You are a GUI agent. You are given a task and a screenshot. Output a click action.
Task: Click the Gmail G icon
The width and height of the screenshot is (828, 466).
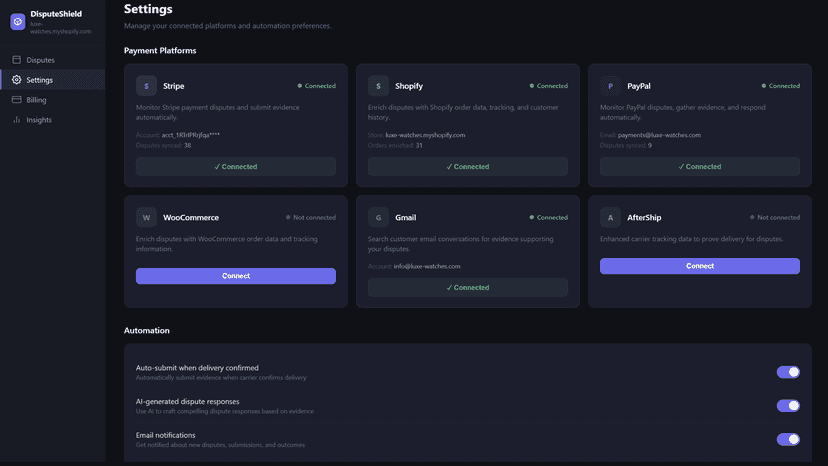pos(378,217)
